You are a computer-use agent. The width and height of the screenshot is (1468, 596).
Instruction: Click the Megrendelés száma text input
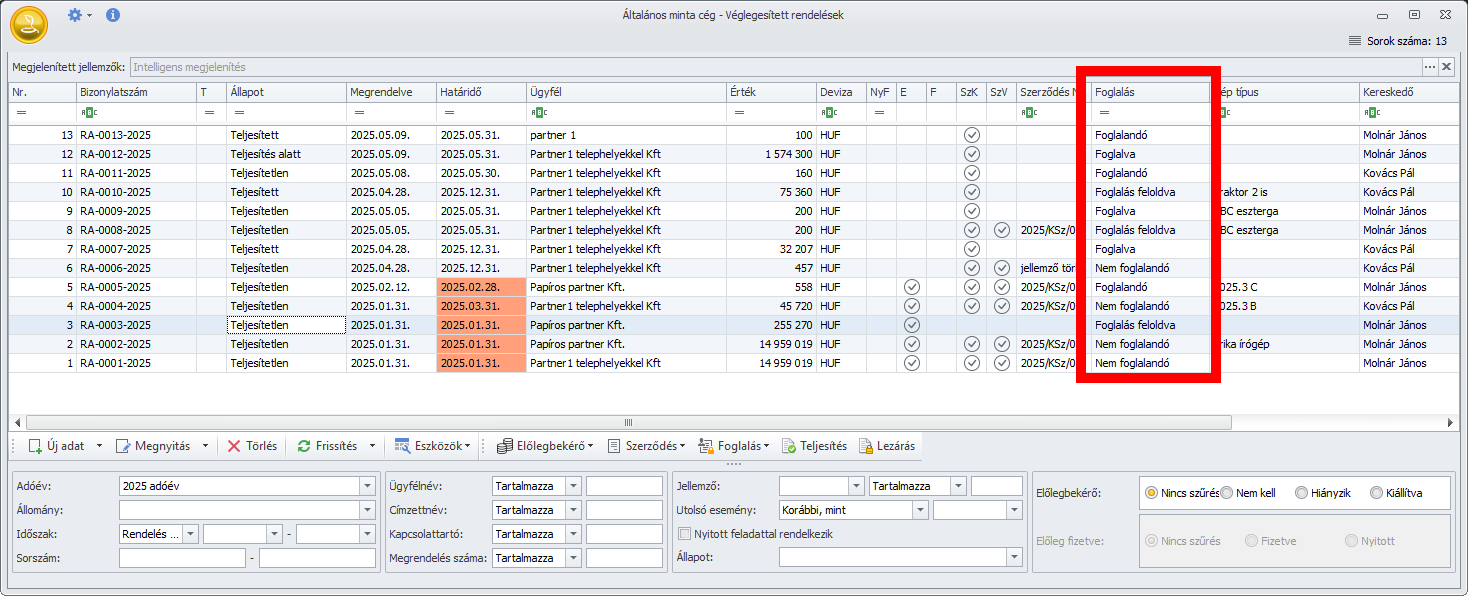pyautogui.click(x=624, y=558)
